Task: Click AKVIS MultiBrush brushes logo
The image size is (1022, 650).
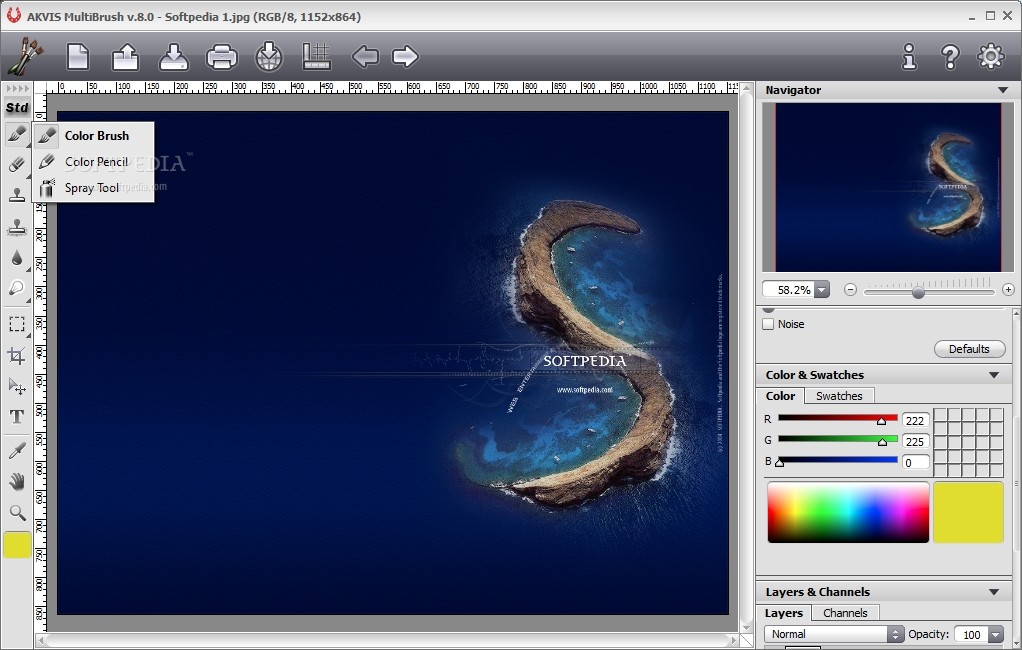Action: coord(25,56)
